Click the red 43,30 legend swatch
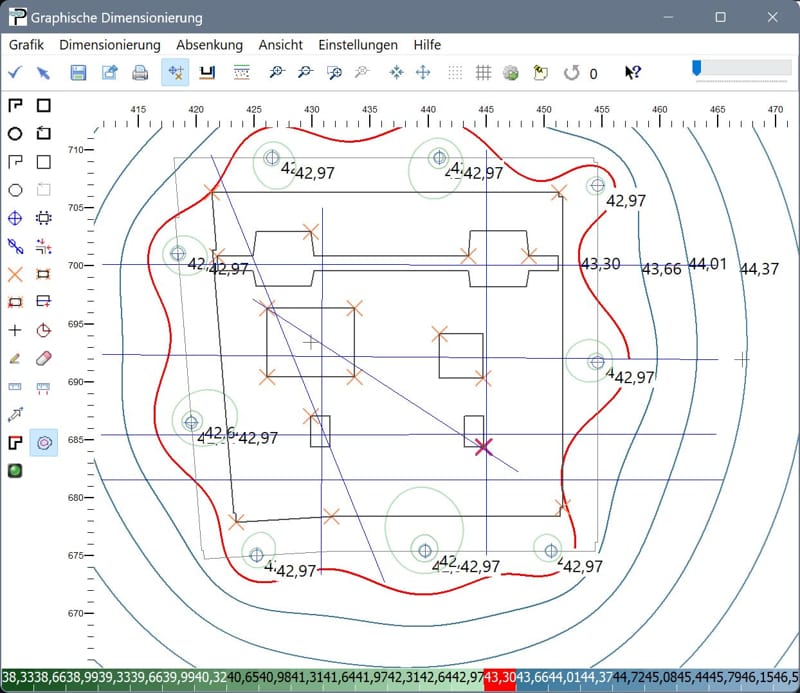The height and width of the screenshot is (693, 800). click(499, 680)
